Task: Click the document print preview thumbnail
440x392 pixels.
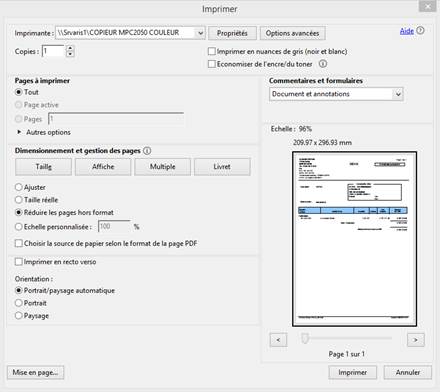Action: coord(354,239)
